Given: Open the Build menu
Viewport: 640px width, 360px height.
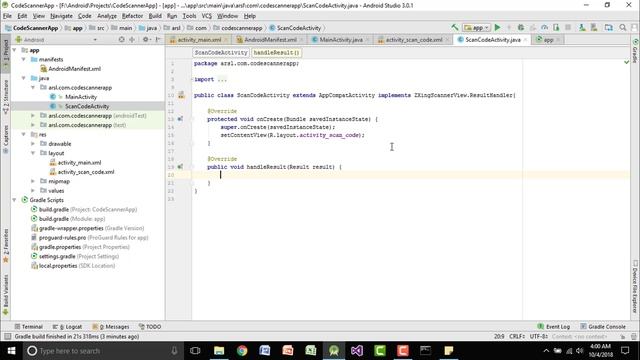Looking at the screenshot, I should (155, 16).
